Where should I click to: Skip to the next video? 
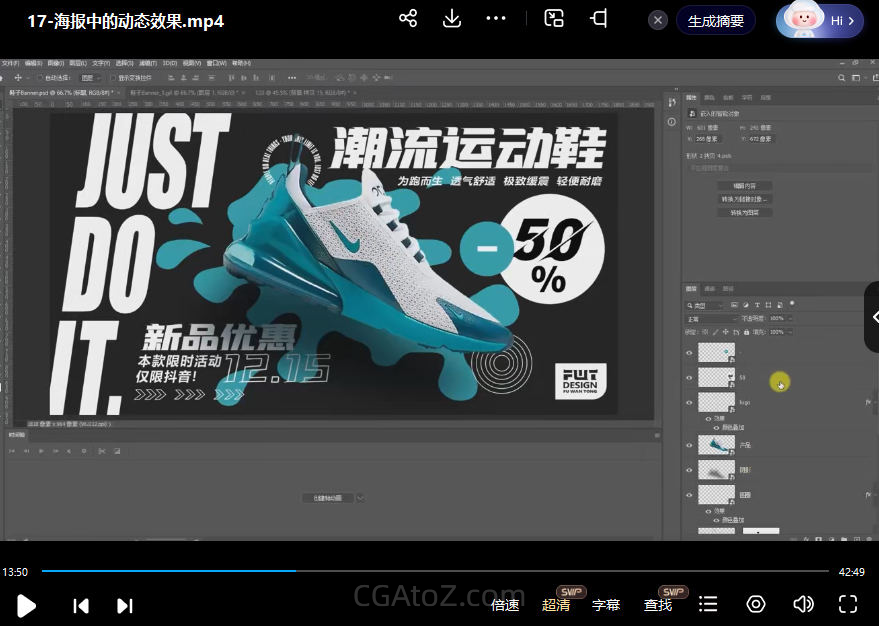(125, 605)
